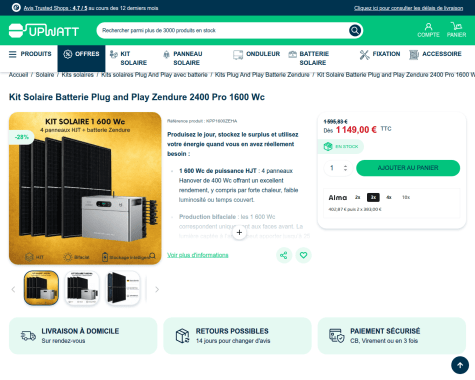475x380 pixels.
Task: Go to Solaire breadcrumb
Action: point(45,75)
